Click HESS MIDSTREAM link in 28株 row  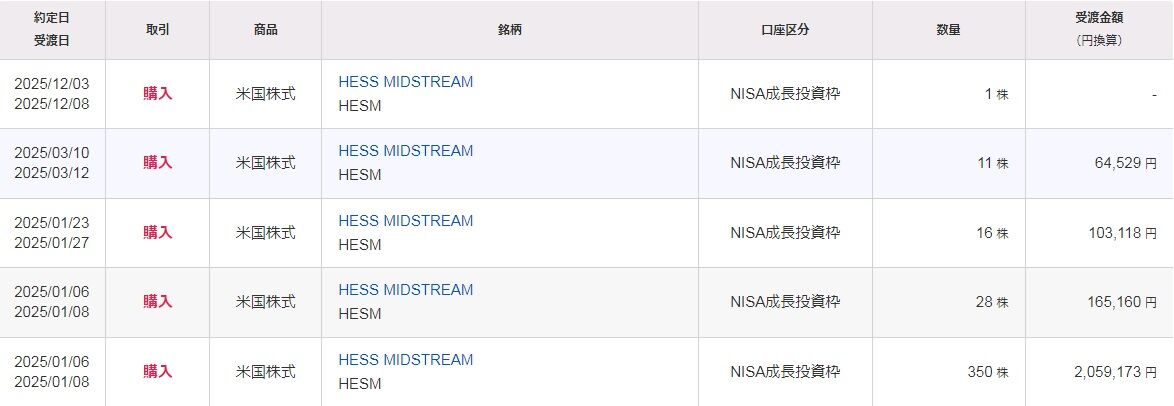click(x=405, y=290)
